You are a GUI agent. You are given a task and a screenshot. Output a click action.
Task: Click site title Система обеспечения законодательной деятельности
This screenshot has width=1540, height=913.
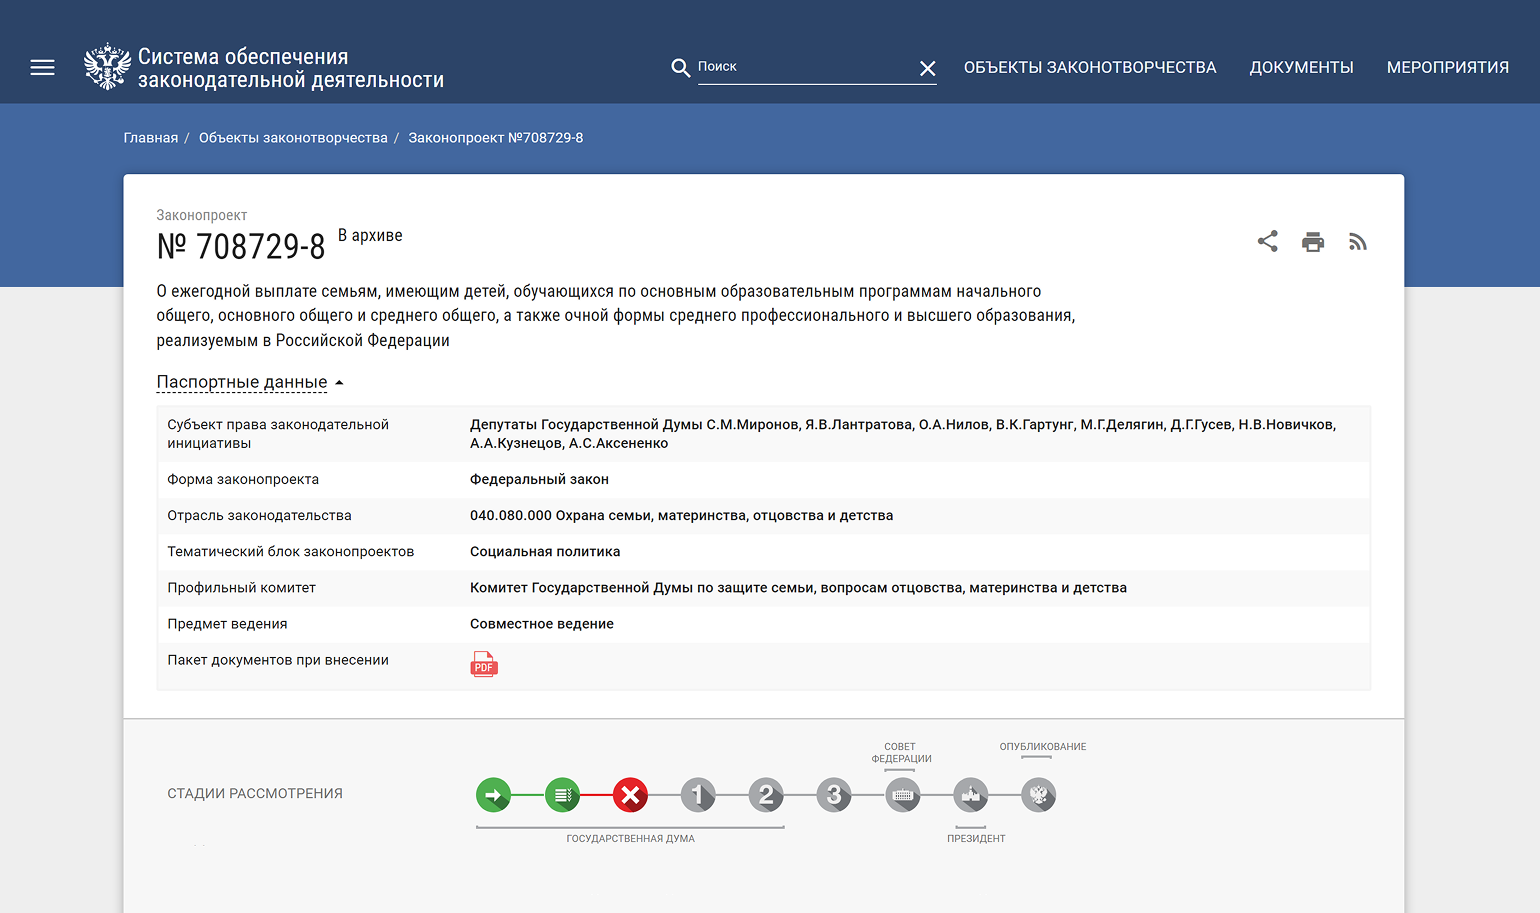pos(291,68)
